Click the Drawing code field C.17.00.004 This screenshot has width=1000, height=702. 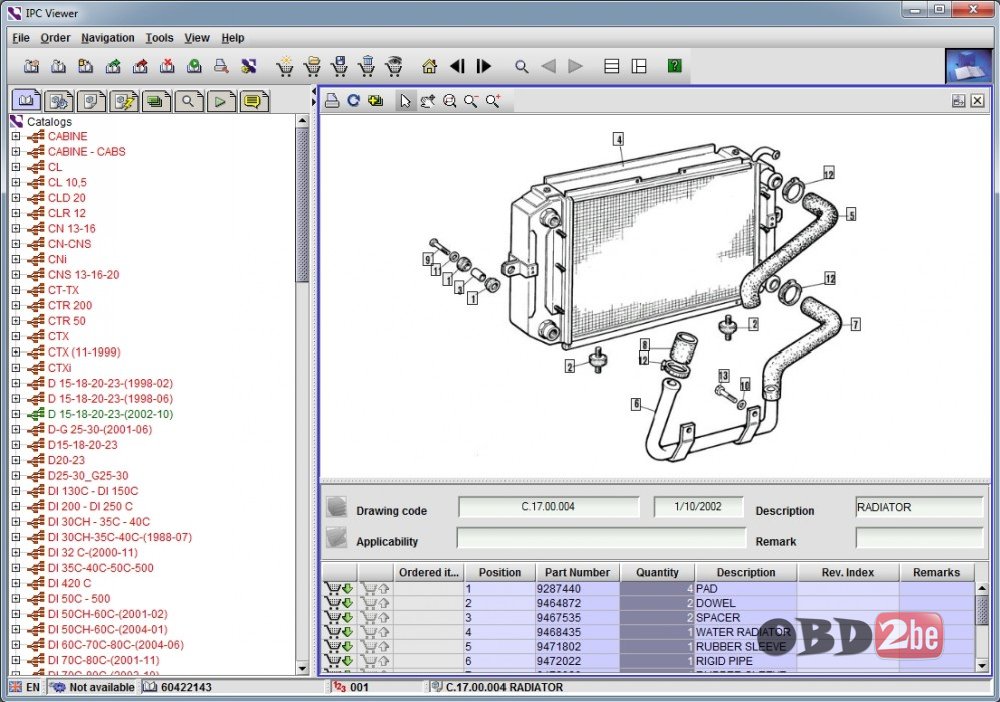coord(548,507)
